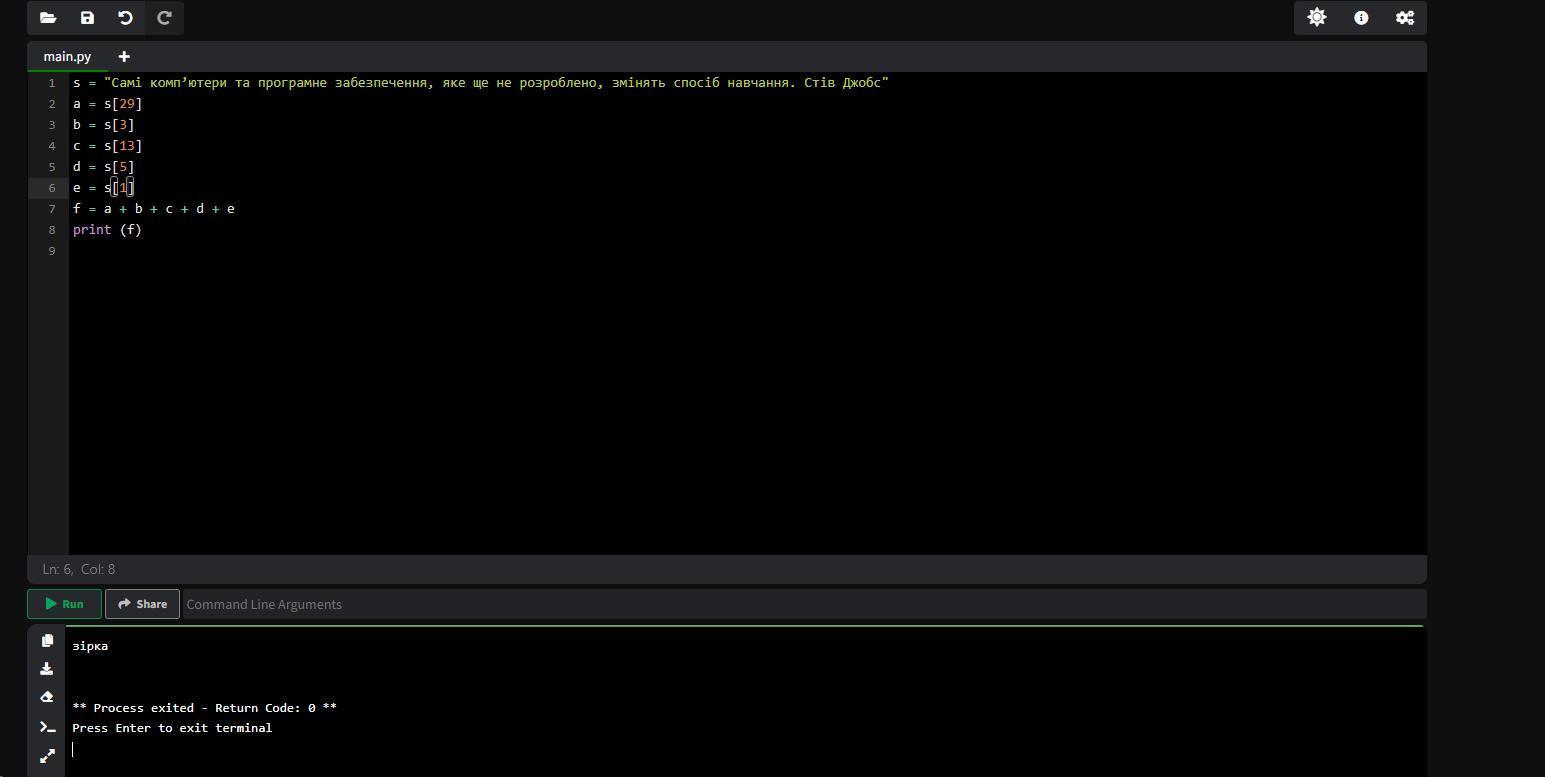1545x777 pixels.
Task: Place cursor on the print (f) line
Action: (x=107, y=230)
